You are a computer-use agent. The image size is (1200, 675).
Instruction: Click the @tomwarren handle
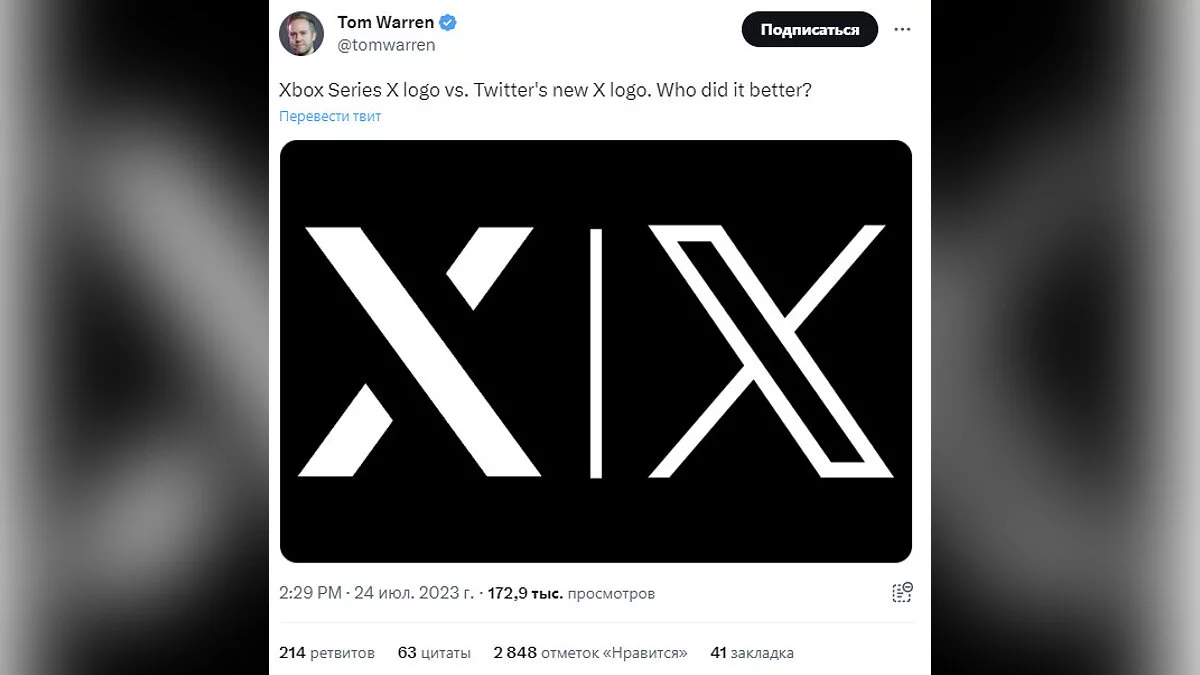pyautogui.click(x=386, y=45)
